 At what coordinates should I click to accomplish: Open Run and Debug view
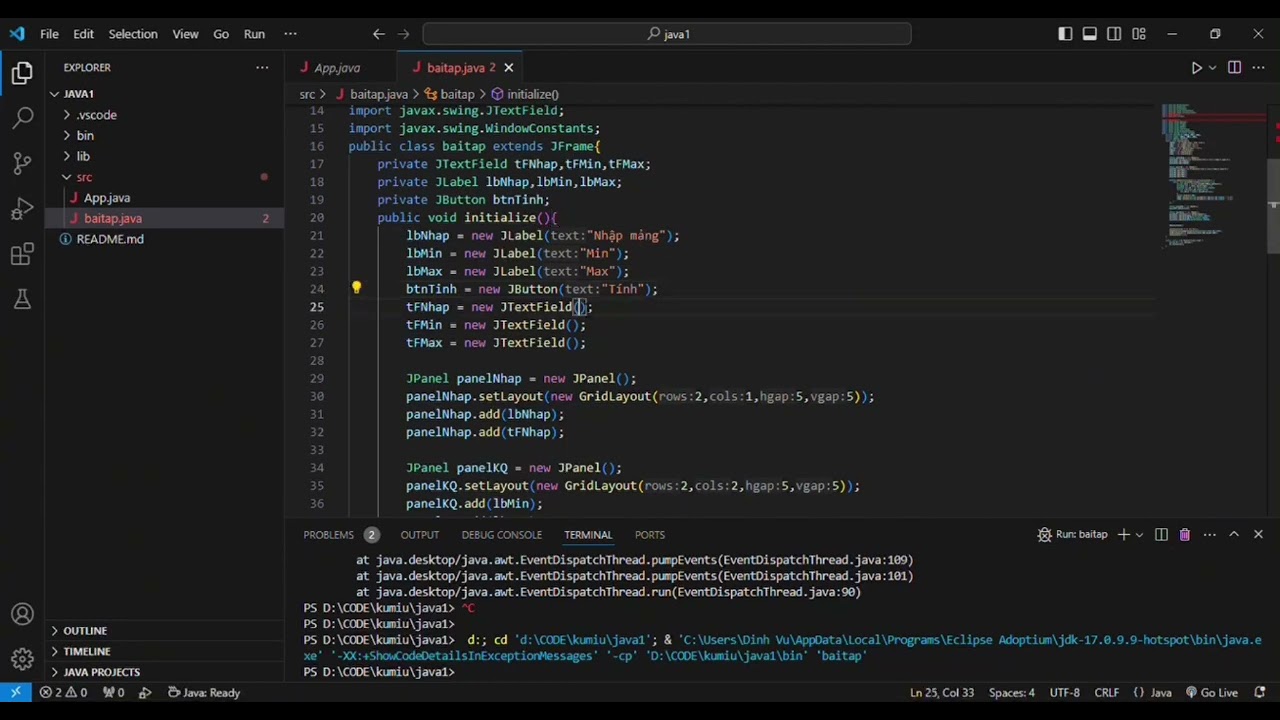22,209
